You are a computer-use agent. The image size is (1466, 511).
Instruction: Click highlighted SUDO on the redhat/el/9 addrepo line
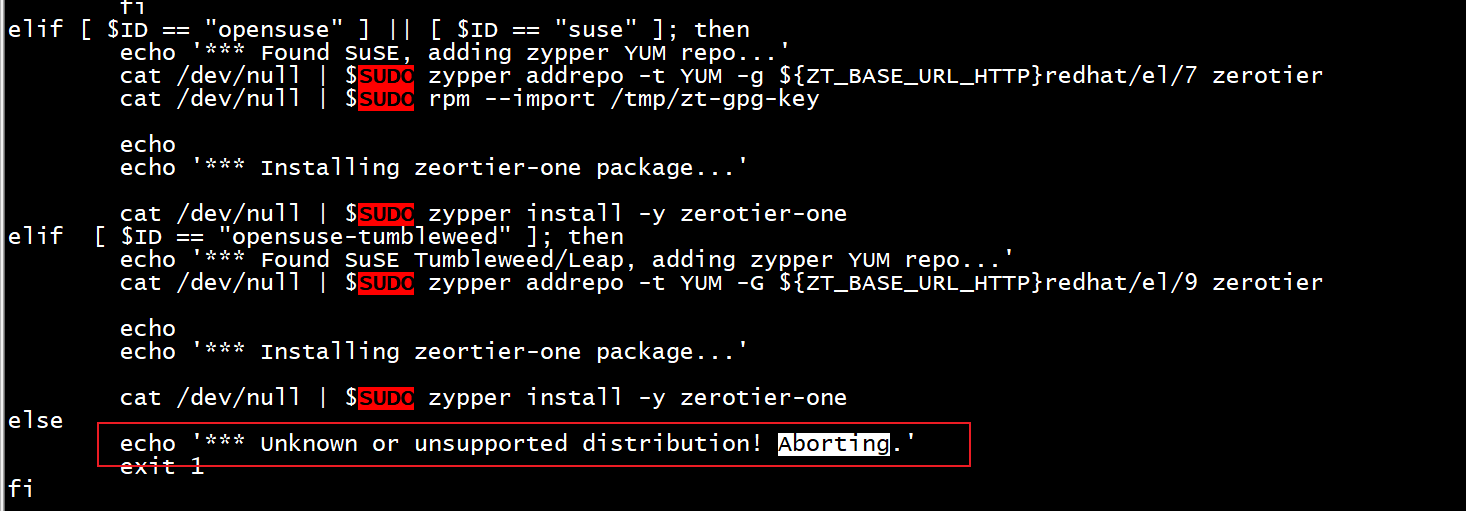pos(386,283)
